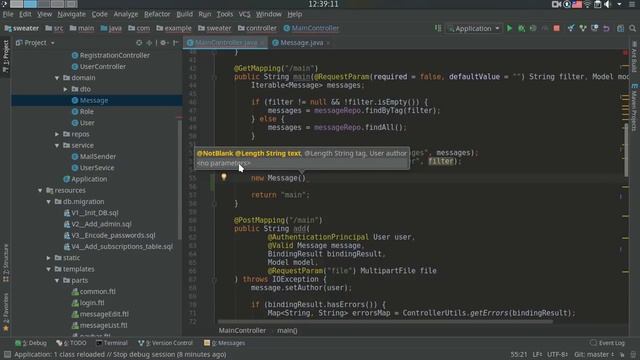
Task: Open messageEdit.ftl template file
Action: [104, 314]
